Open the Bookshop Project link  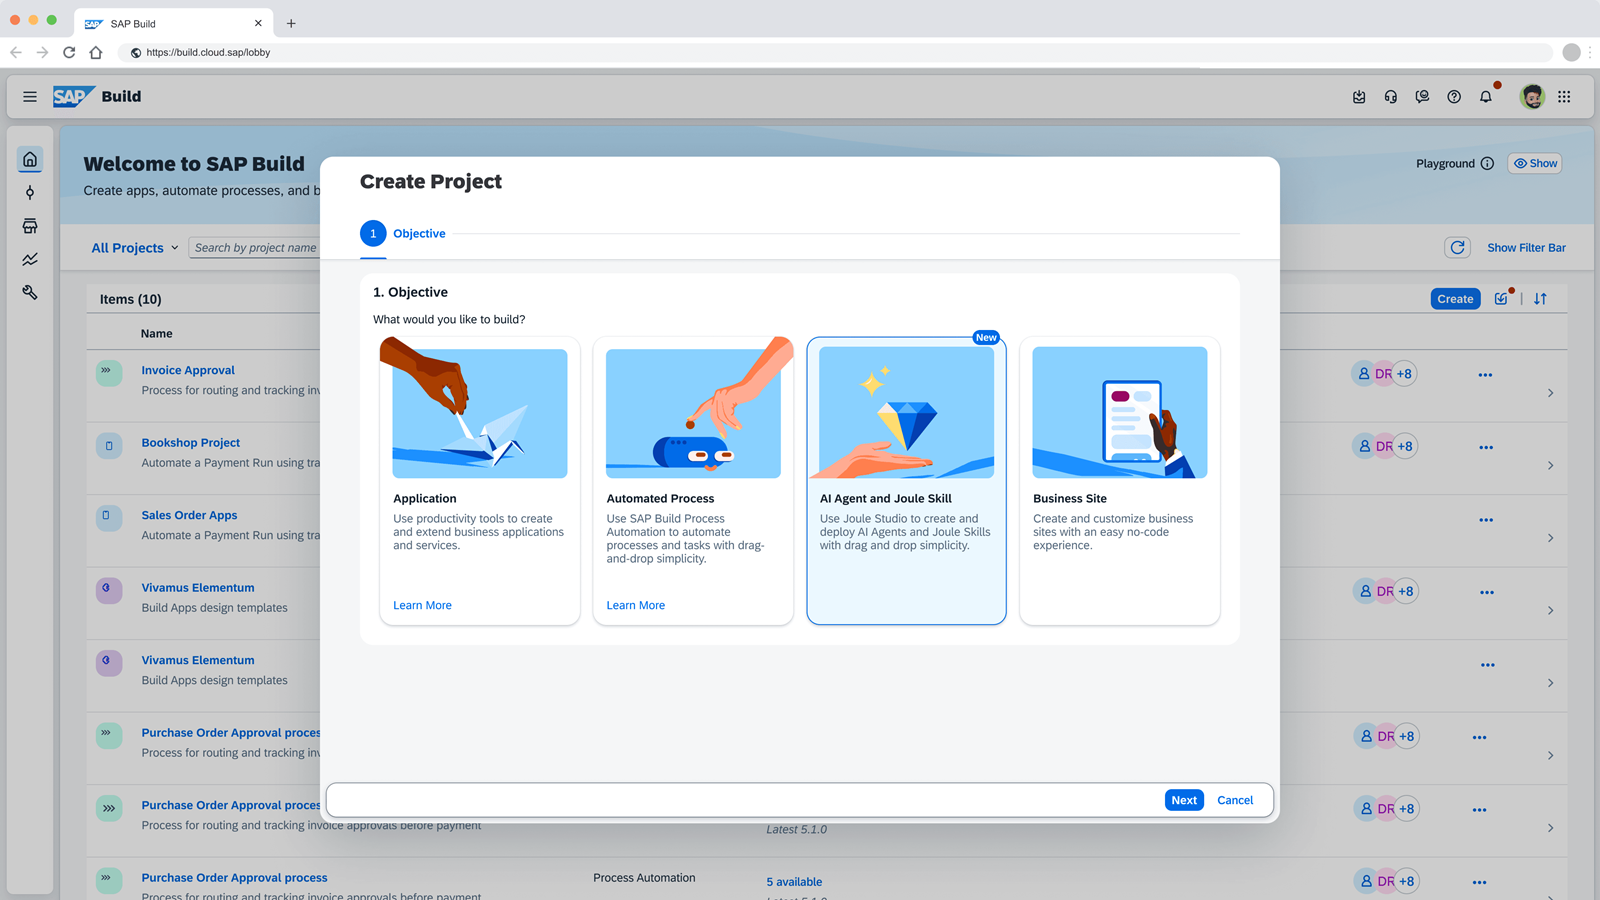[191, 443]
